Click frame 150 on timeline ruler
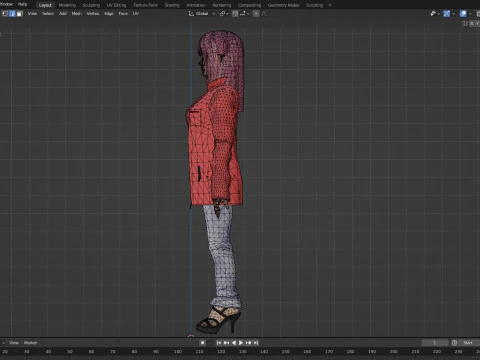Screen dimensions: 480x360 pyautogui.click(x=286, y=352)
